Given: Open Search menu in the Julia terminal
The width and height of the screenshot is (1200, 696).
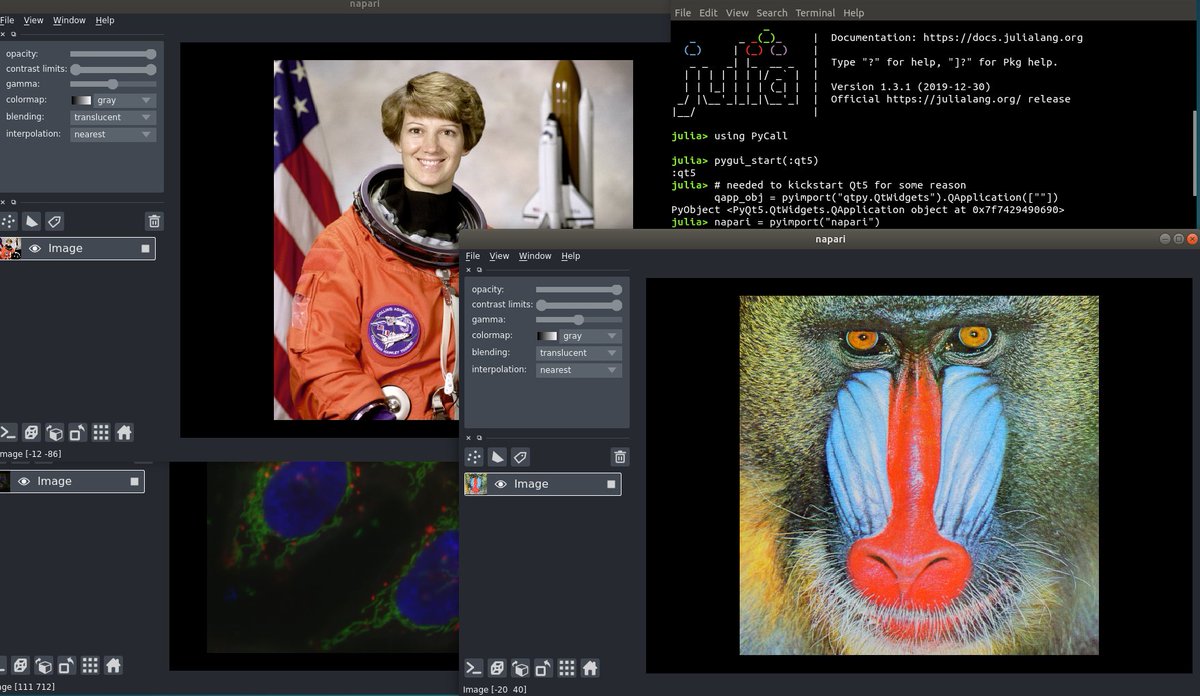Looking at the screenshot, I should (772, 13).
